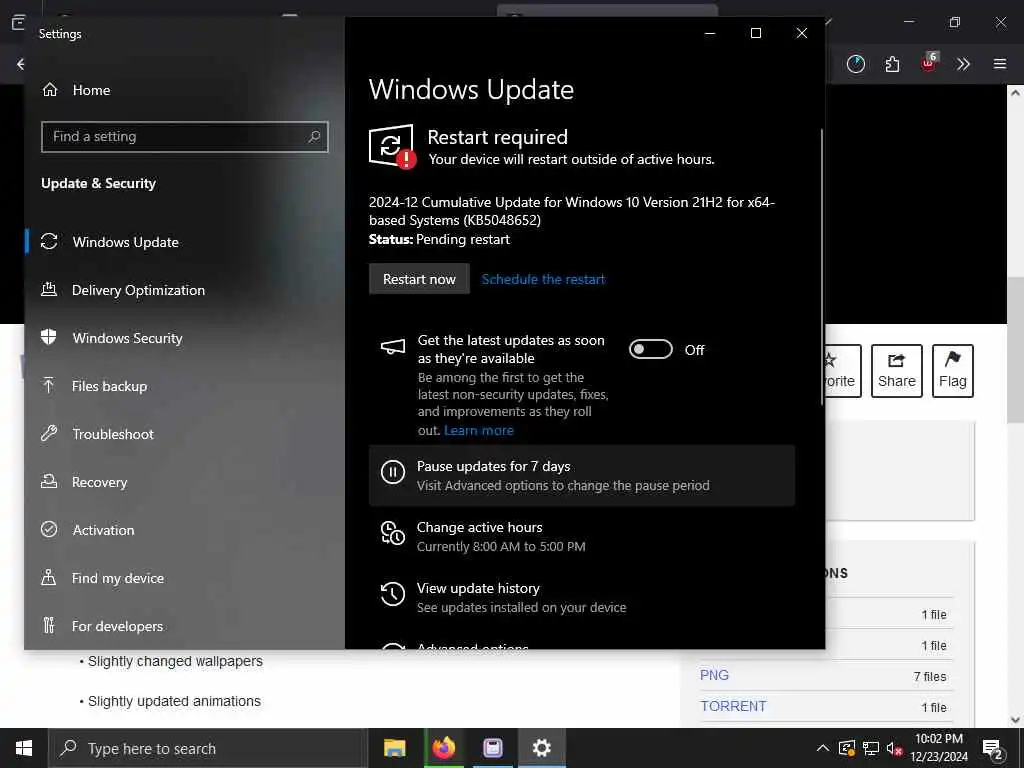Click the circular timer icon in browser toolbar
The height and width of the screenshot is (768, 1024).
(x=856, y=64)
